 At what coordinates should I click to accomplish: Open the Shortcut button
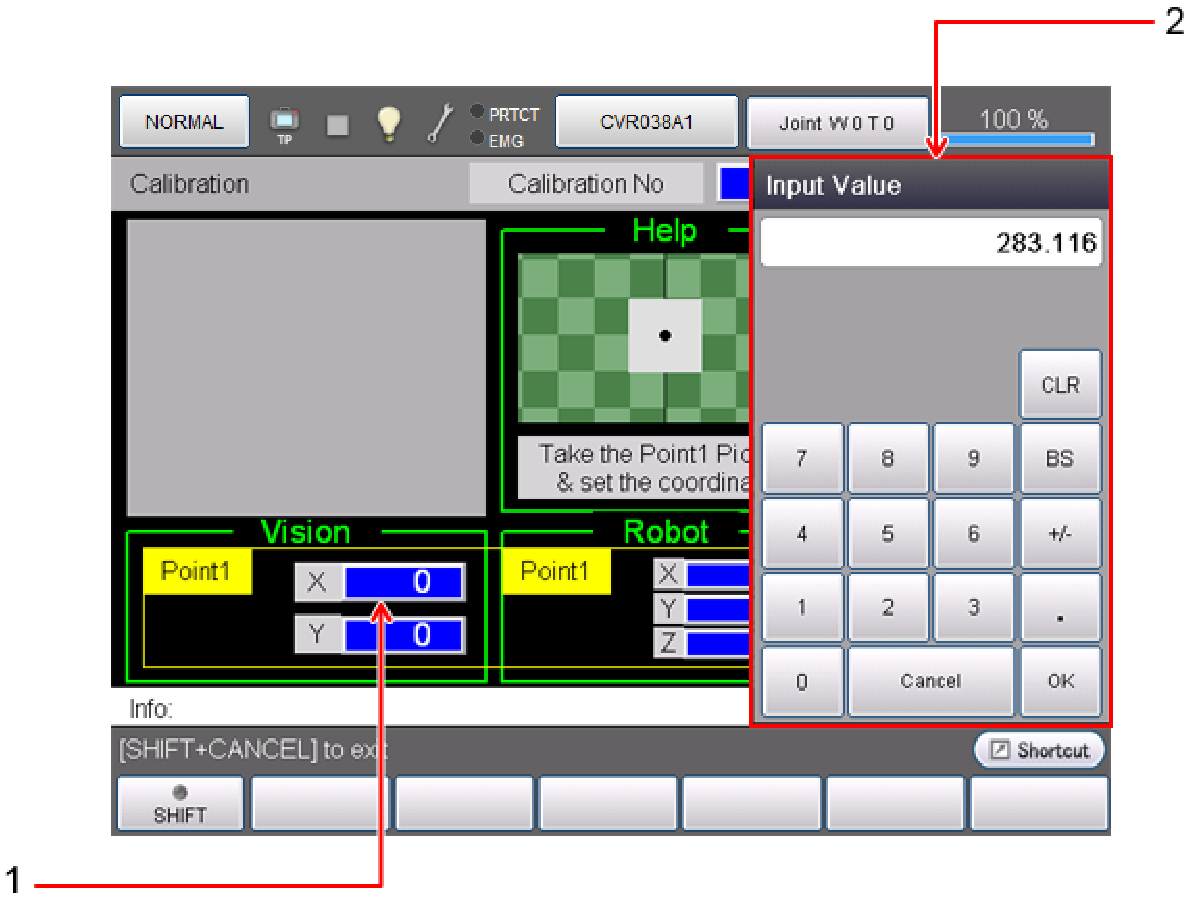[x=1039, y=750]
